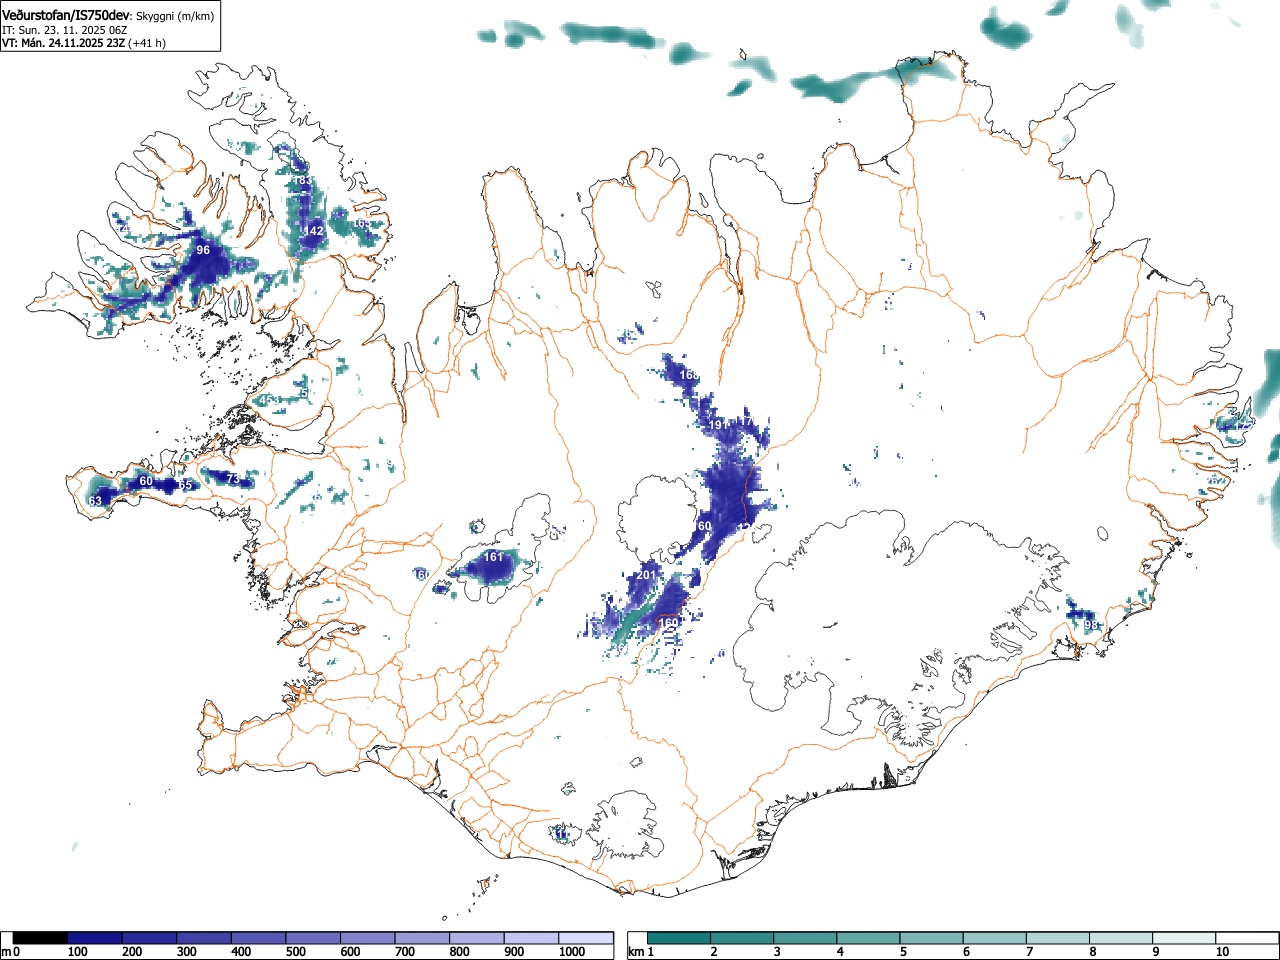Viewport: 1280px width, 960px height.
Task: Choose the 5–6 km legend swatch
Action: point(932,938)
